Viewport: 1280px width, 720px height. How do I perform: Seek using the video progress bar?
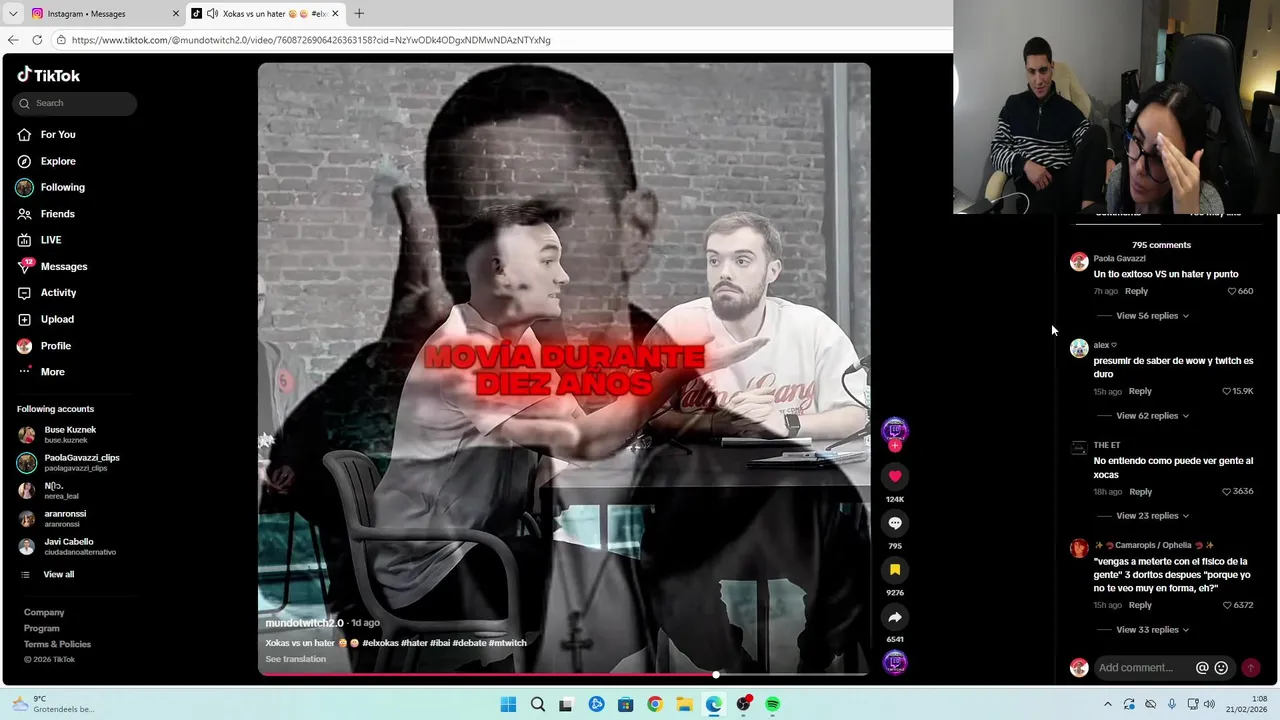coord(564,674)
